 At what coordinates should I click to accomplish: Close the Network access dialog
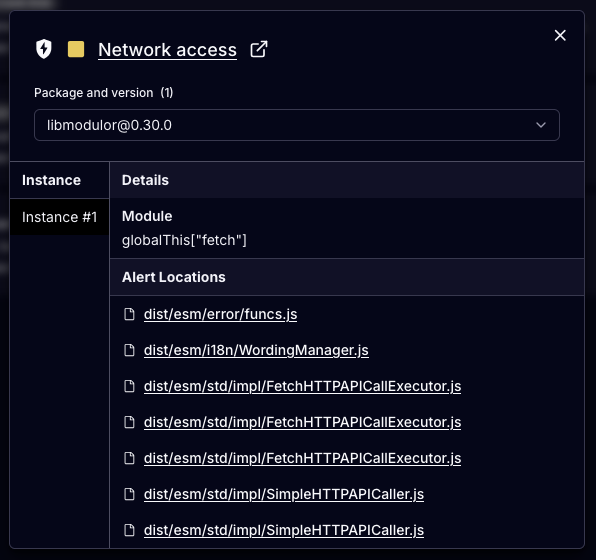click(x=560, y=35)
